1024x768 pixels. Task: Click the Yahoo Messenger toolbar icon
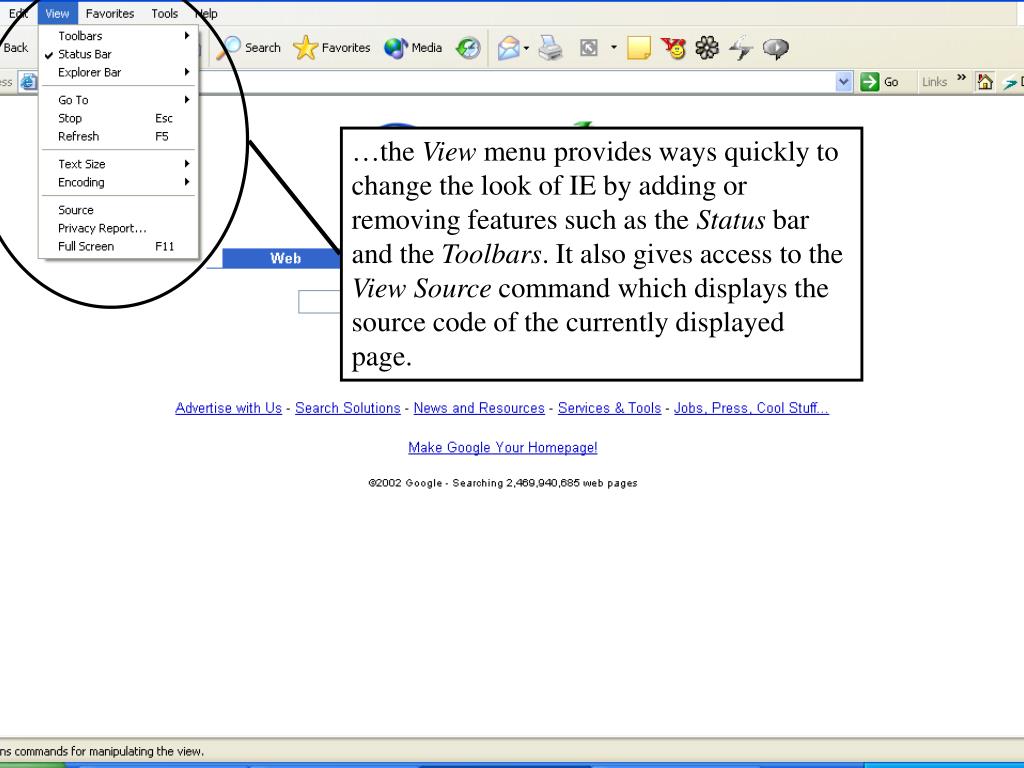[x=673, y=48]
